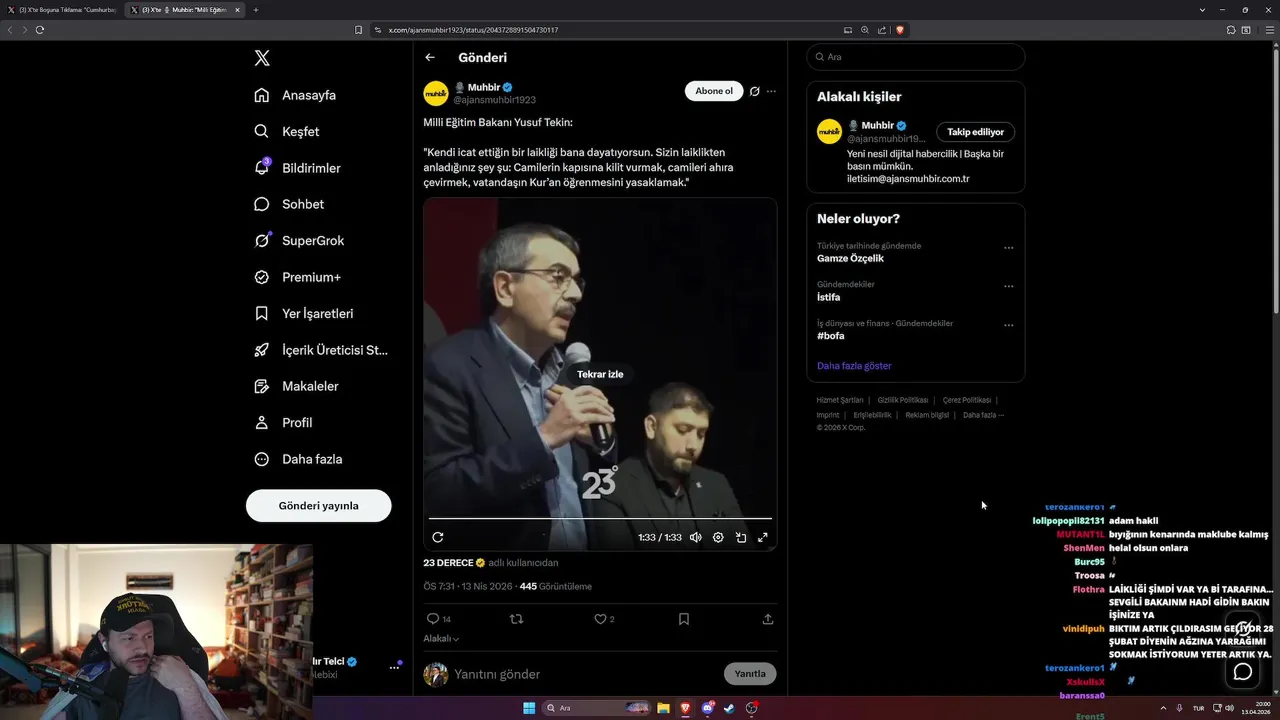Click bookmark icon near address bar

pyautogui.click(x=359, y=30)
